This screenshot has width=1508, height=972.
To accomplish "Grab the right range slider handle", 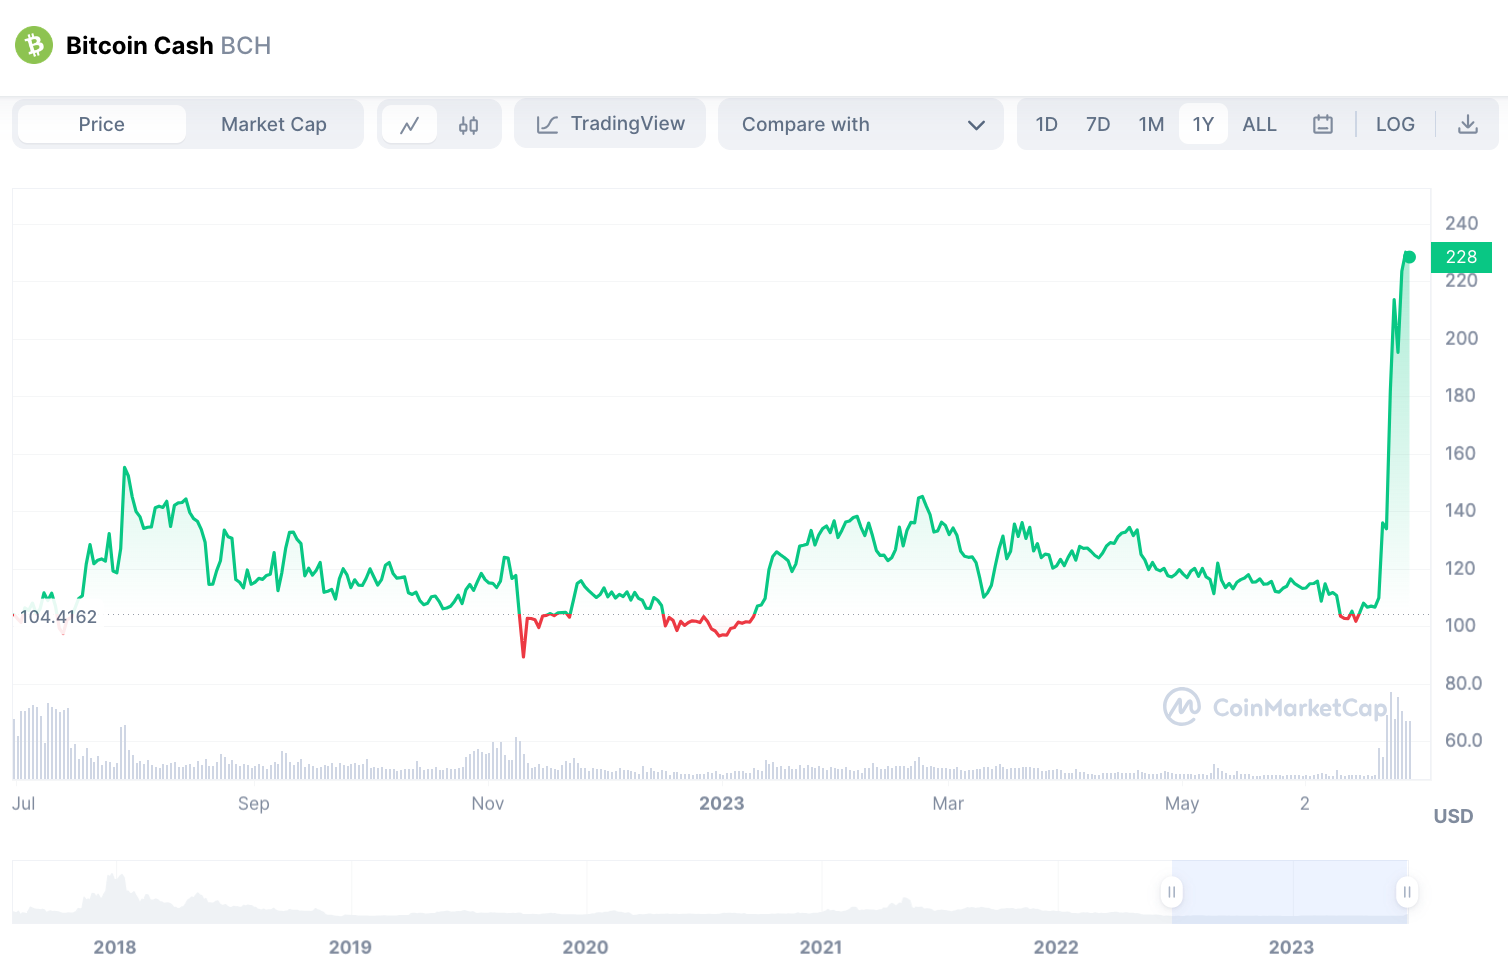I will coord(1406,892).
